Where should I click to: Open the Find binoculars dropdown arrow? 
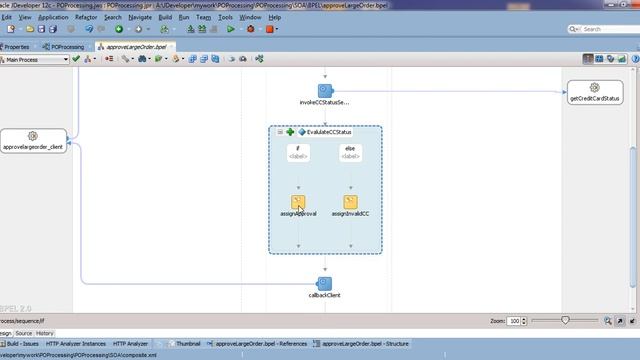pos(149,59)
